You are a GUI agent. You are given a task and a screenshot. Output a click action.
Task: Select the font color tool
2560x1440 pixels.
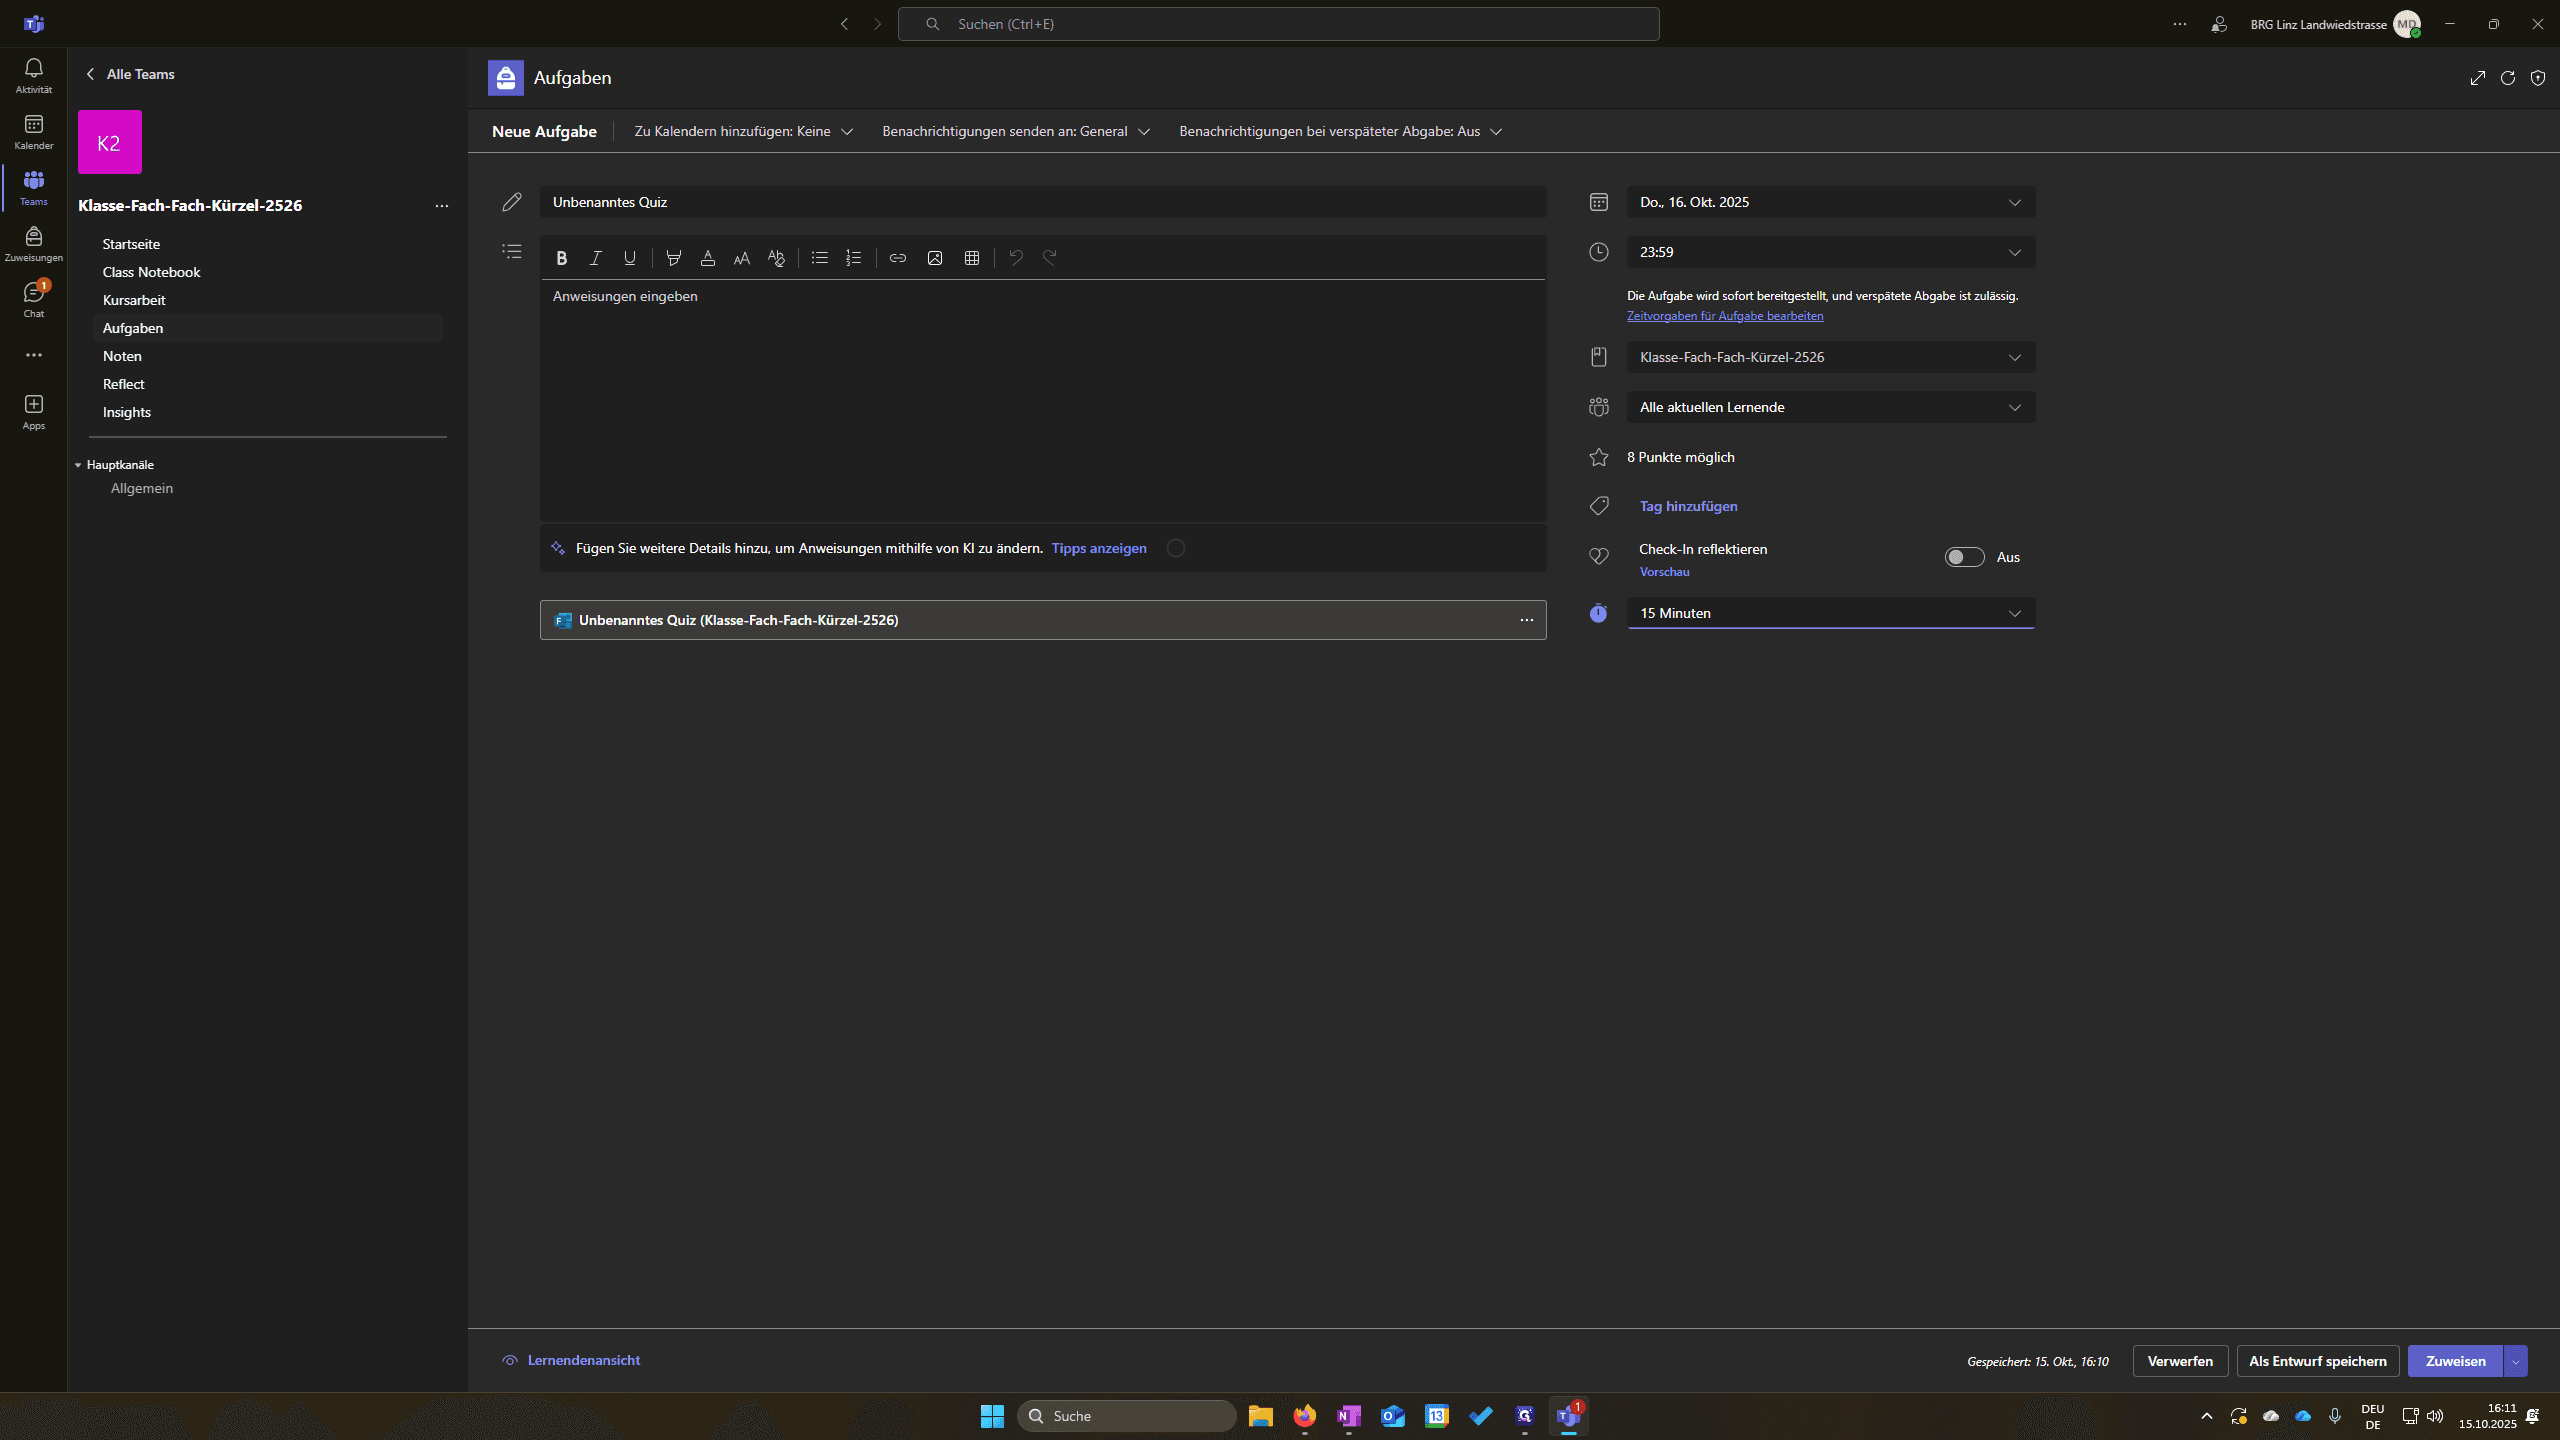click(708, 258)
